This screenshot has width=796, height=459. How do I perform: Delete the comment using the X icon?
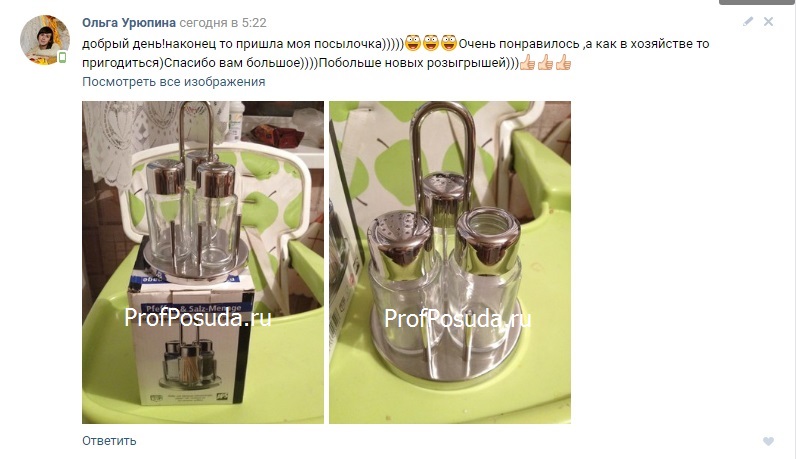(x=769, y=21)
